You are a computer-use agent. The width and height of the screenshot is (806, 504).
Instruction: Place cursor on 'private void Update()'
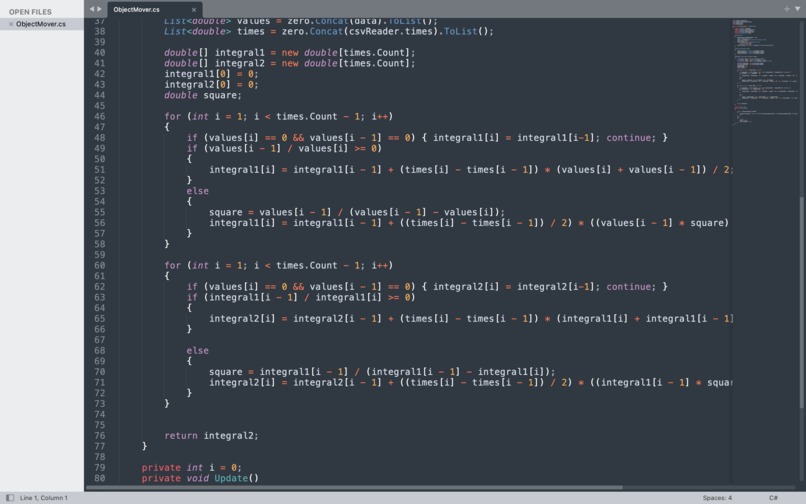click(x=200, y=478)
